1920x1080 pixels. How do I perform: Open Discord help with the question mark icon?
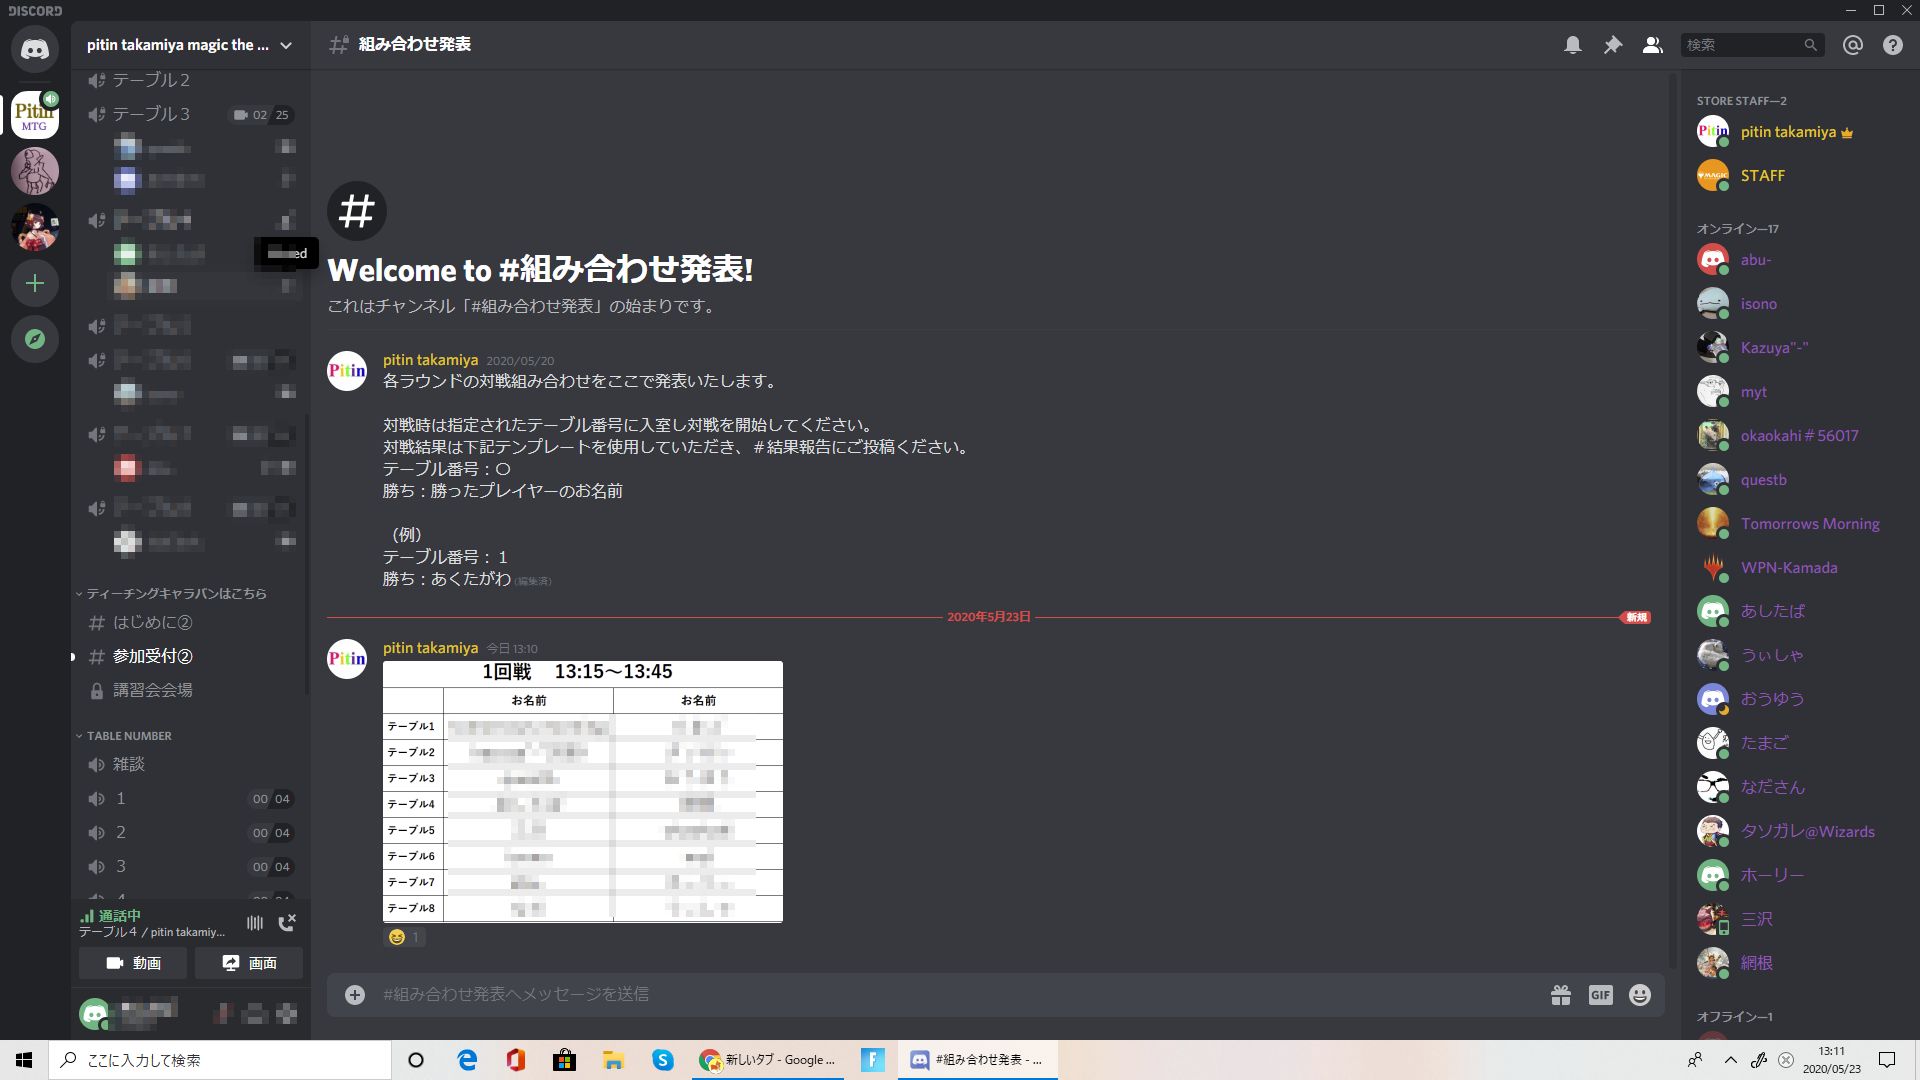tap(1892, 45)
